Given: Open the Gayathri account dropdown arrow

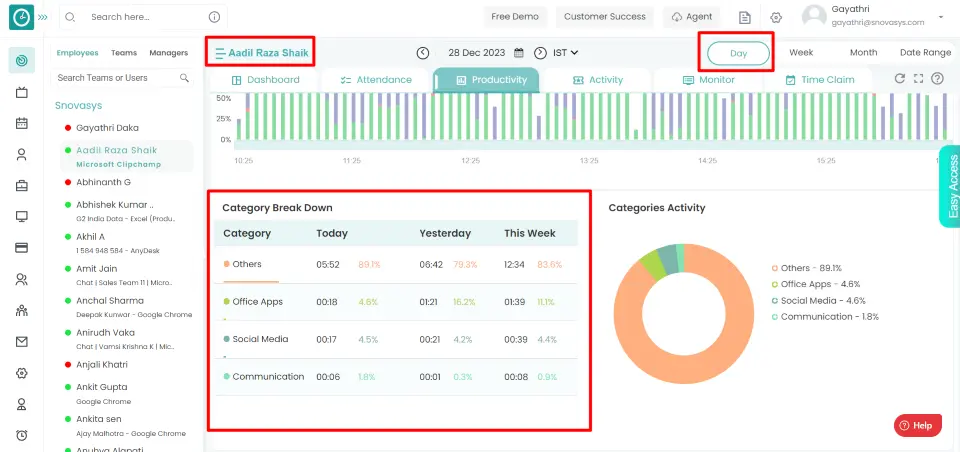Looking at the screenshot, I should click(941, 17).
